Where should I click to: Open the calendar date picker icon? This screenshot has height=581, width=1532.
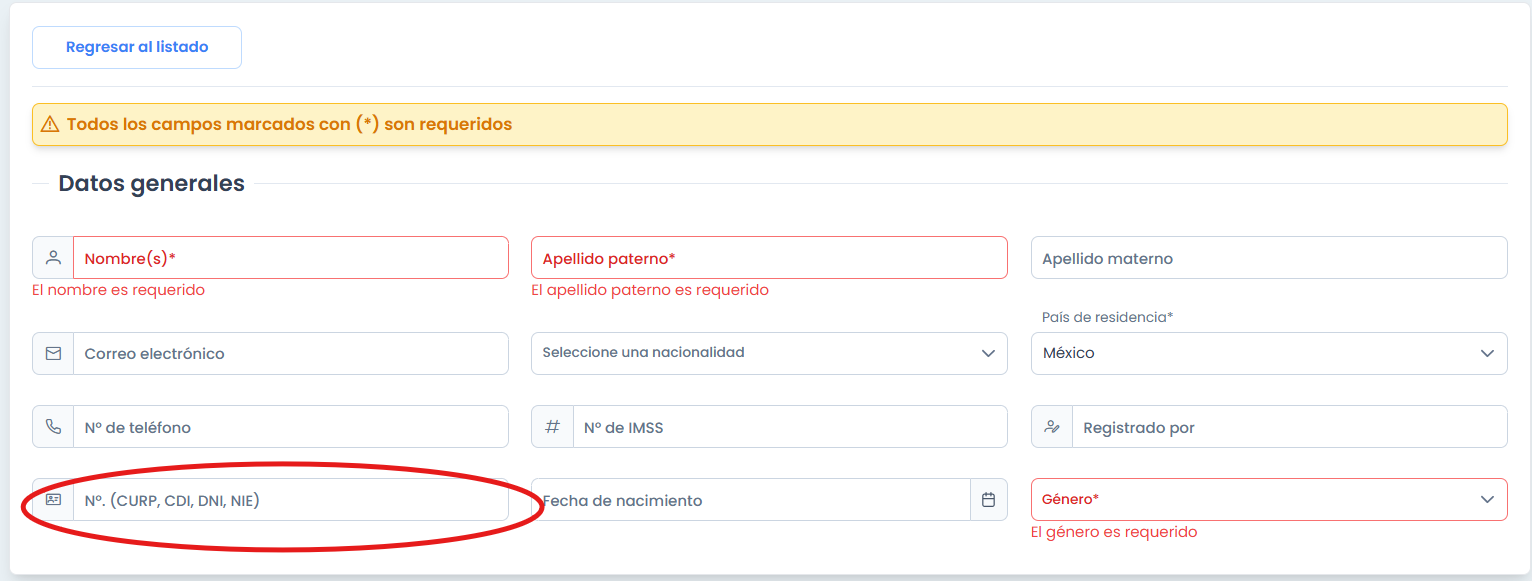(988, 500)
